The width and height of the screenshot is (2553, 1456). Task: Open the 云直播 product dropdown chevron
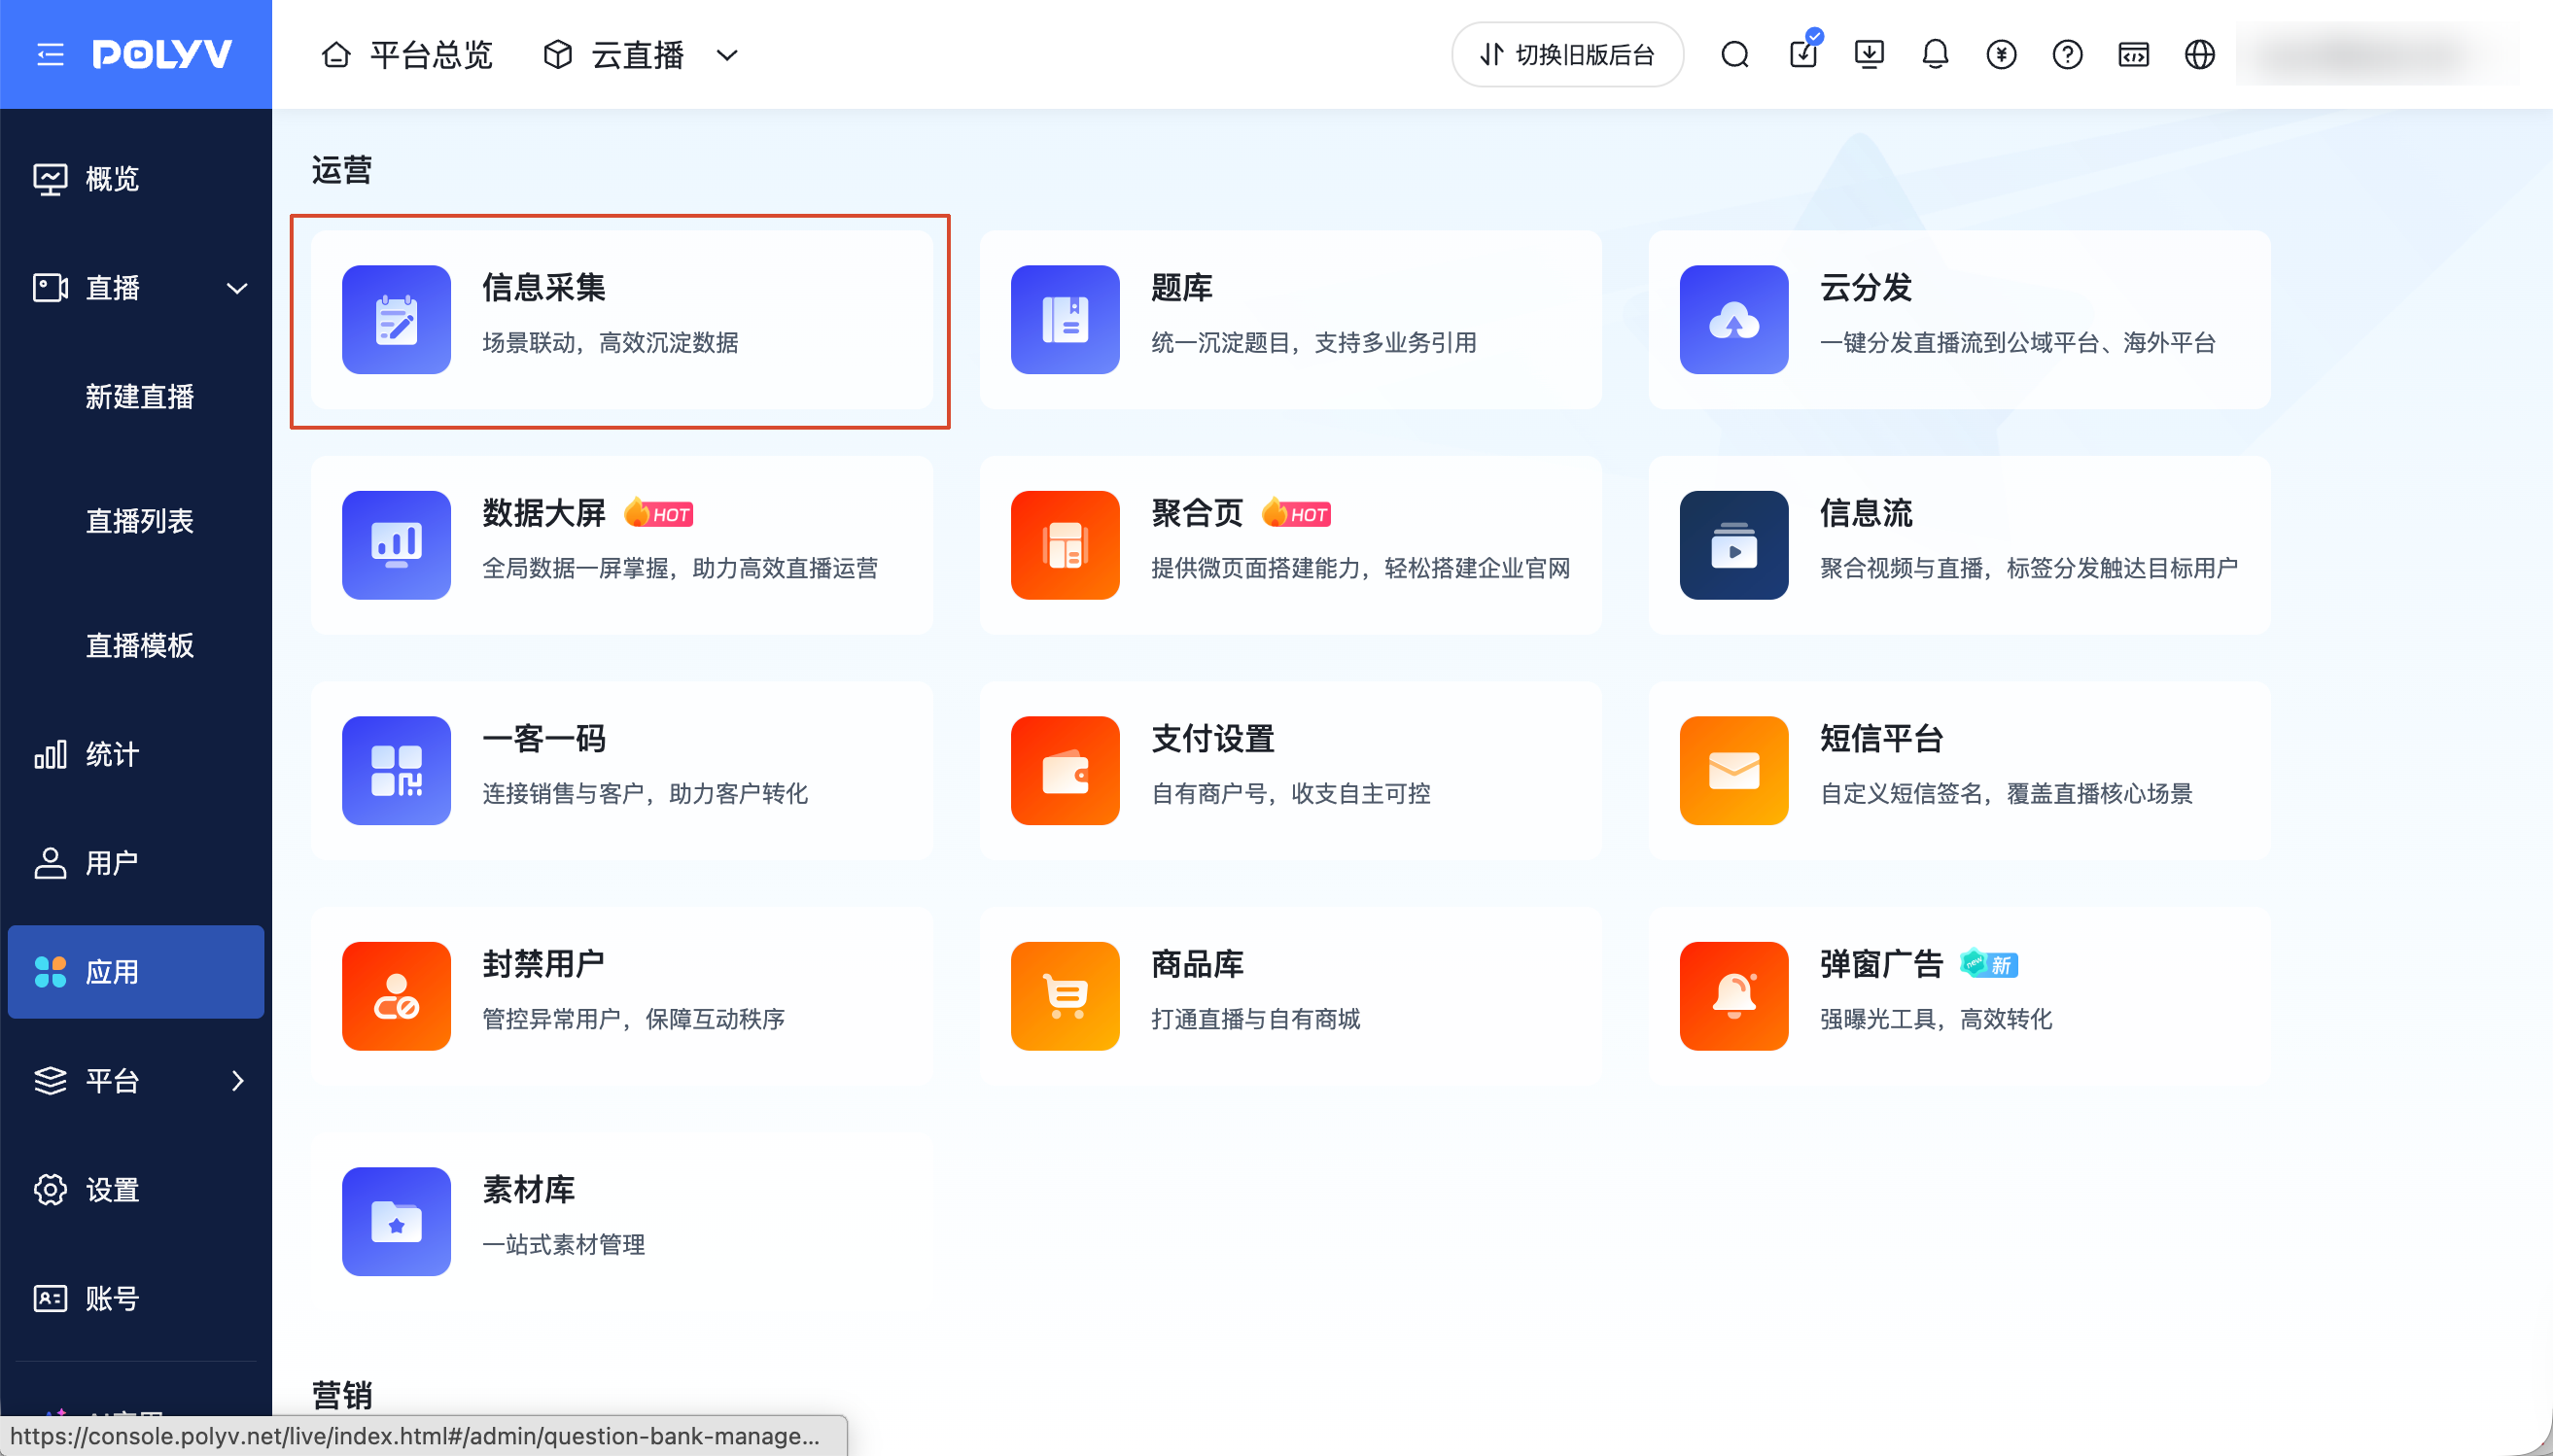[x=727, y=55]
